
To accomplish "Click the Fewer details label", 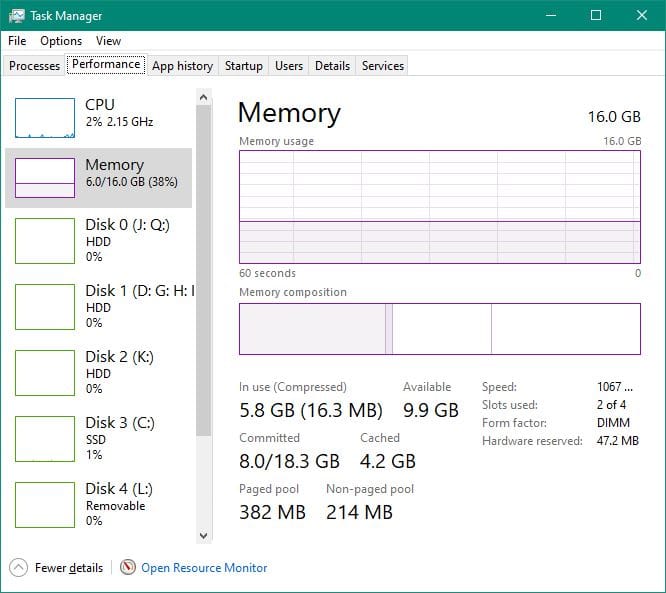I will coord(69,568).
